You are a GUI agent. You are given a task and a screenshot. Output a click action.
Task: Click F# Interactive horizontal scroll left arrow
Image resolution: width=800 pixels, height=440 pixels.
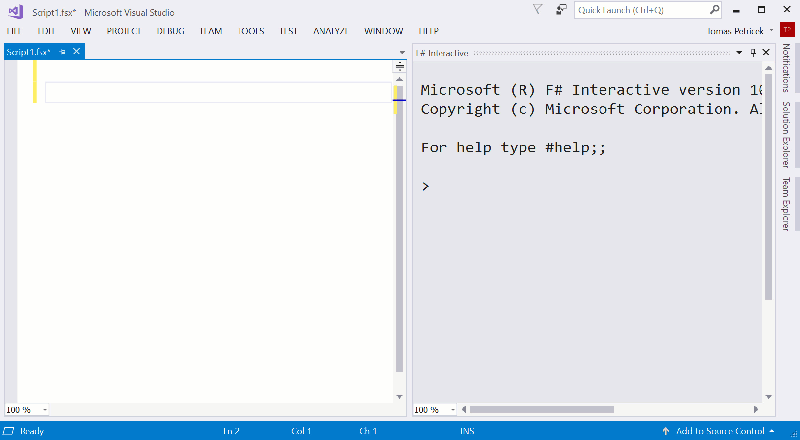point(464,409)
